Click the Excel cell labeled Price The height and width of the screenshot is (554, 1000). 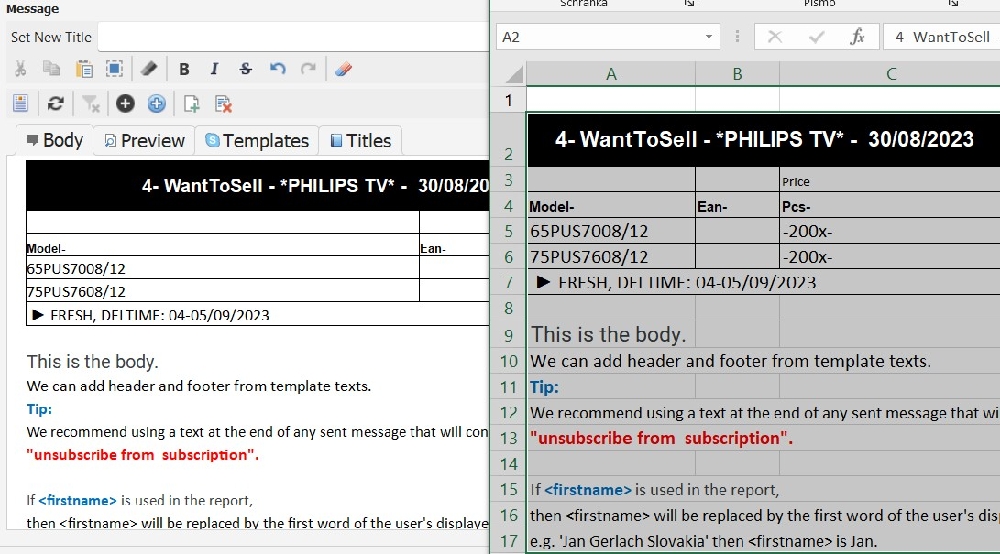tap(890, 180)
